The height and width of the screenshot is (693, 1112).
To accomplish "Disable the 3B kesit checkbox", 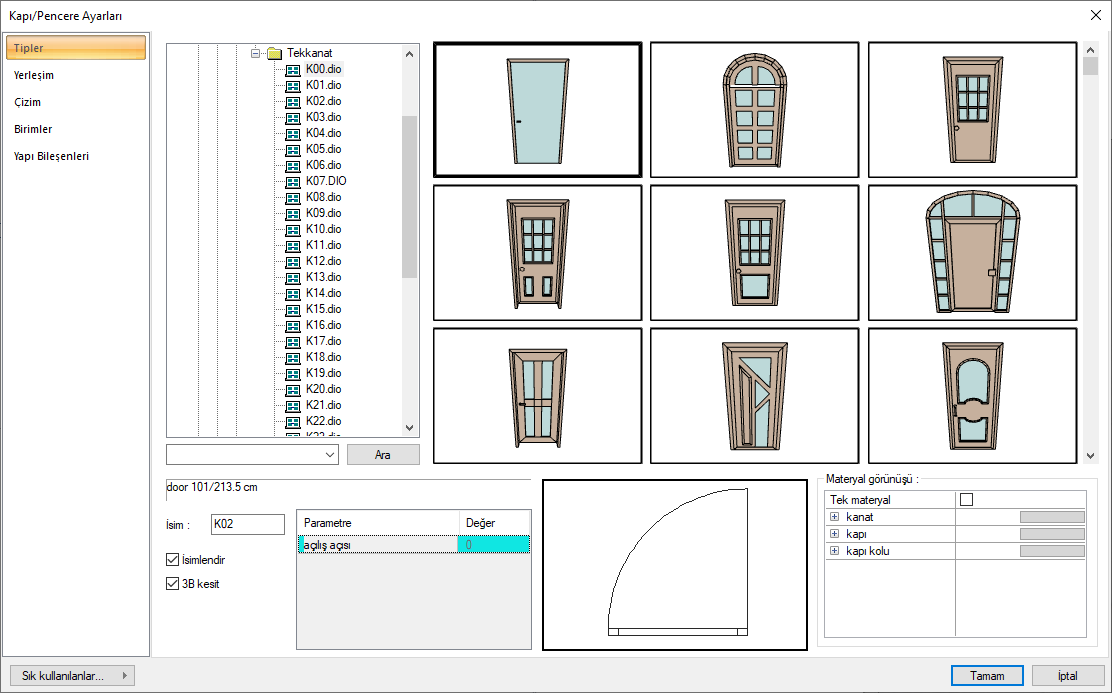I will [x=173, y=584].
